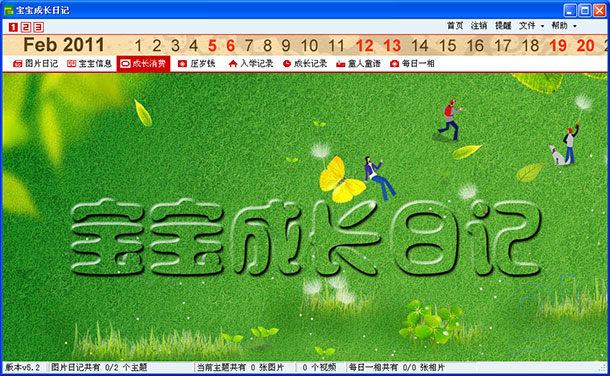Expand the 帮助 dropdown menu
The width and height of the screenshot is (610, 376).
[x=564, y=26]
